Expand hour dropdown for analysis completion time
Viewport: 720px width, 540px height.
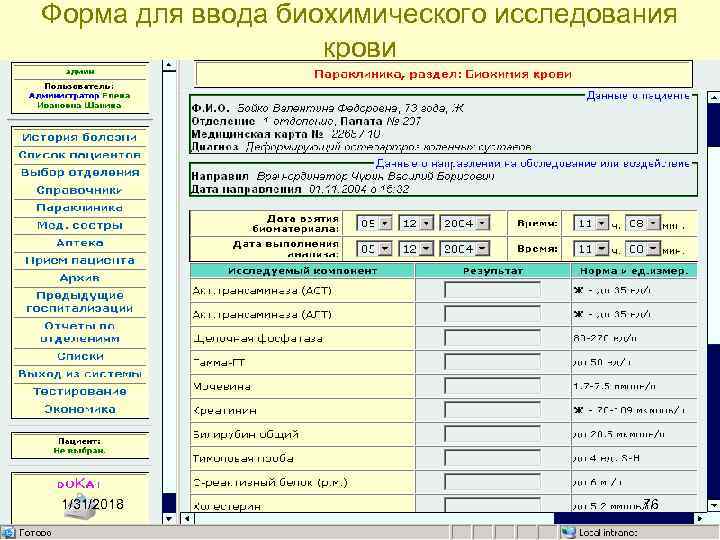pos(602,248)
